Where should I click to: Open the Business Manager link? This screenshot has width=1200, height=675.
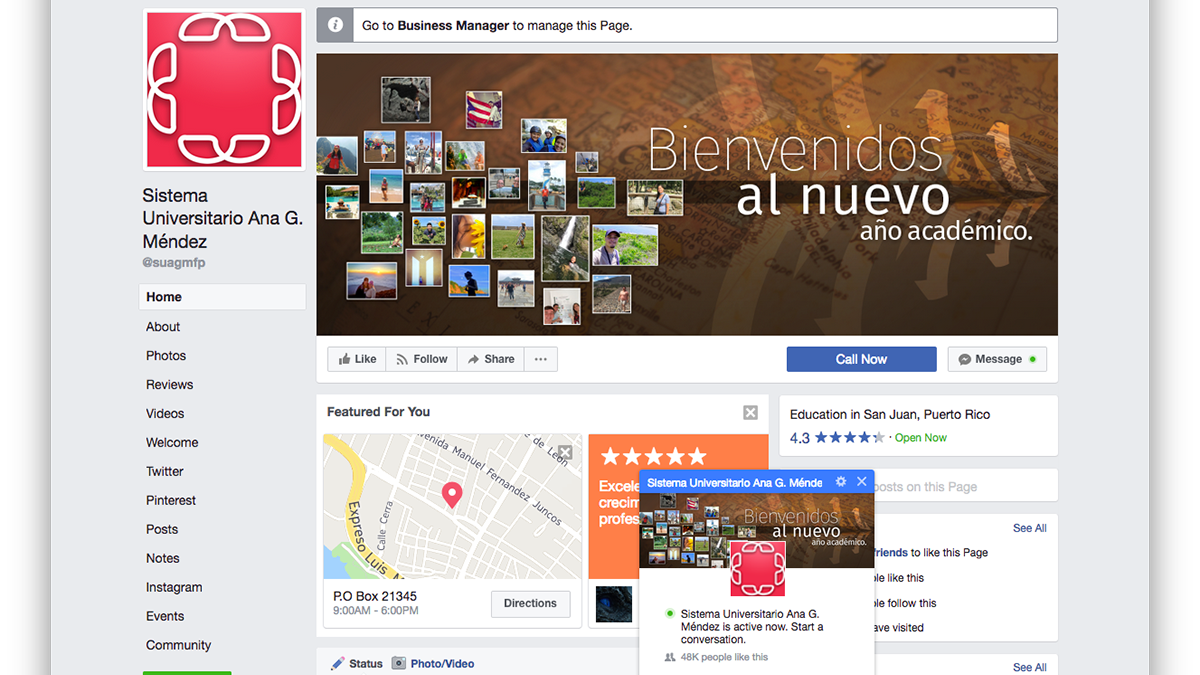point(453,26)
